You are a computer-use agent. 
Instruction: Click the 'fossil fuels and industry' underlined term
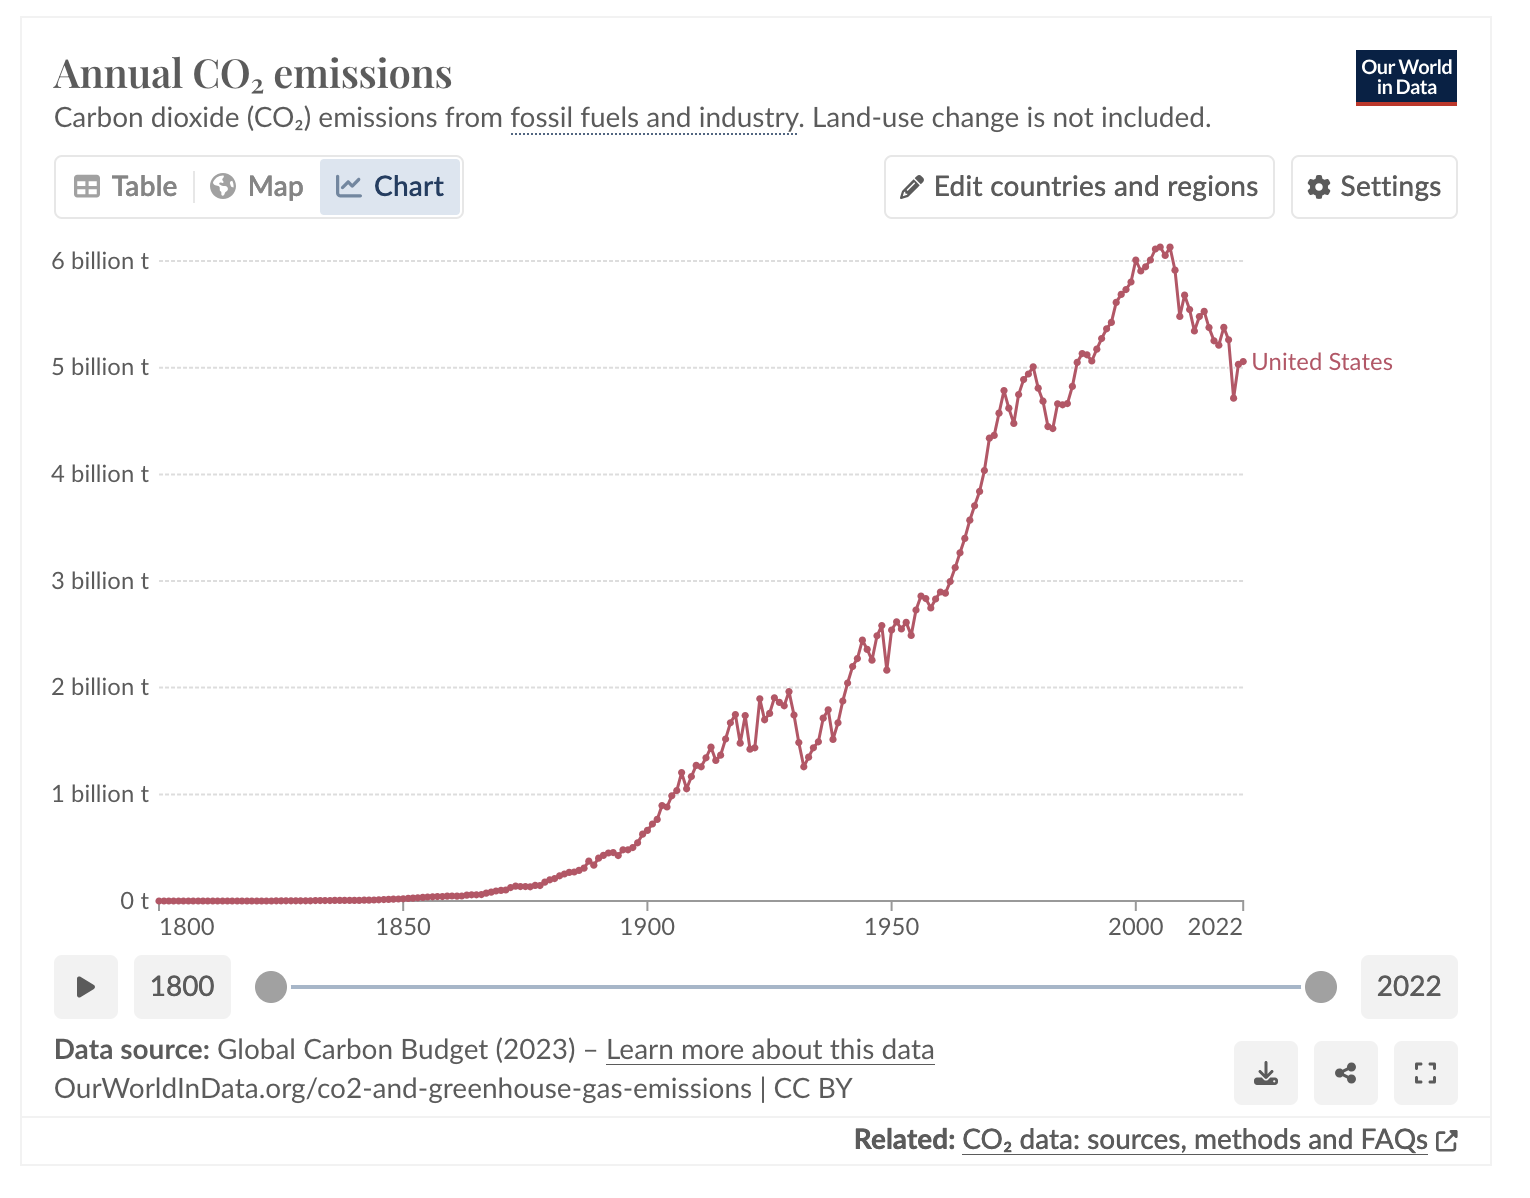click(x=654, y=118)
